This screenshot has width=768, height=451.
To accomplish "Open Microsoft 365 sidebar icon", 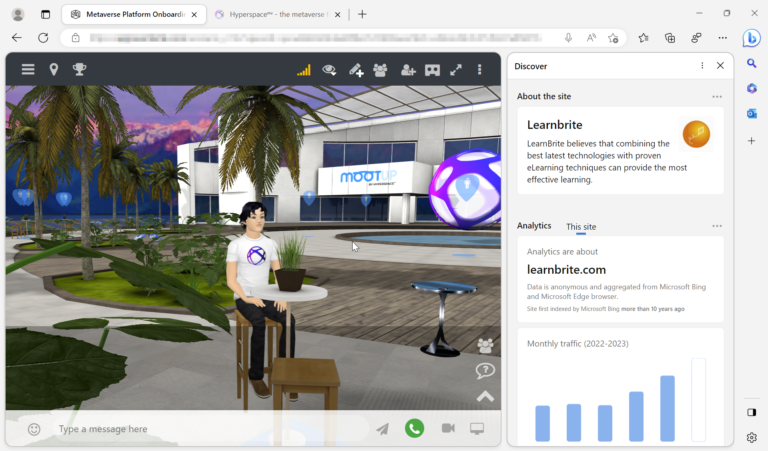I will click(752, 88).
